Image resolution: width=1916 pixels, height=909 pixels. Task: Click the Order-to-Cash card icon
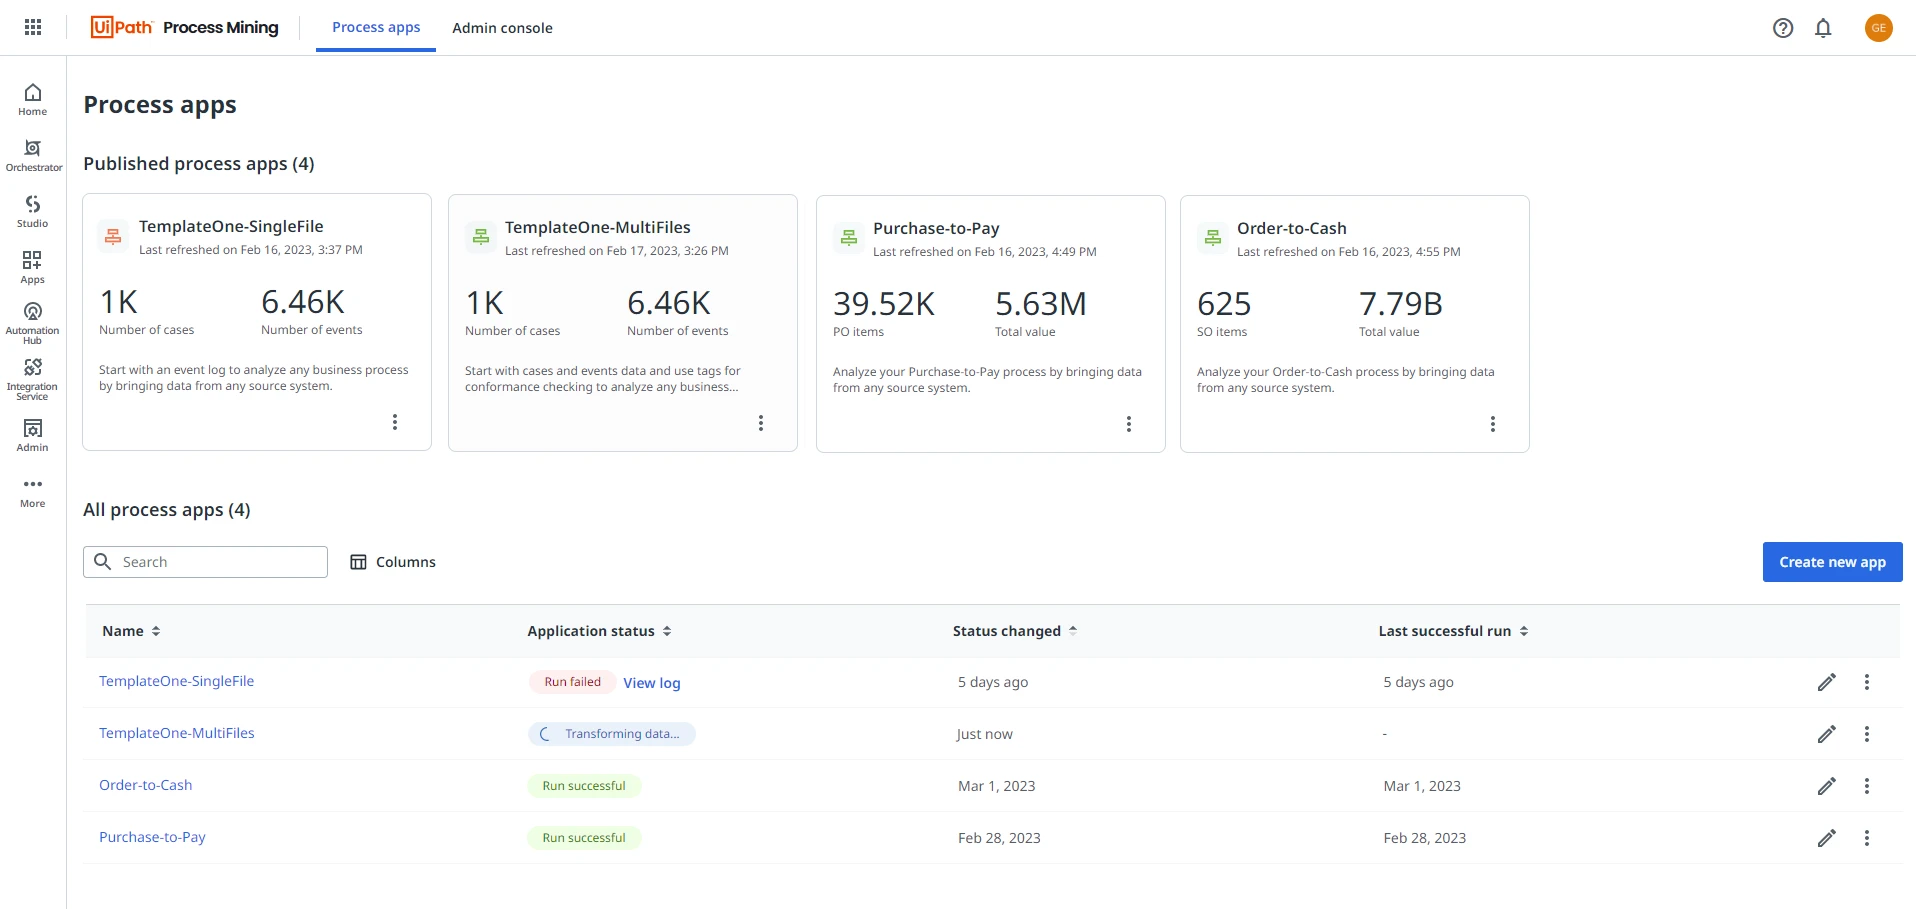[x=1213, y=238]
